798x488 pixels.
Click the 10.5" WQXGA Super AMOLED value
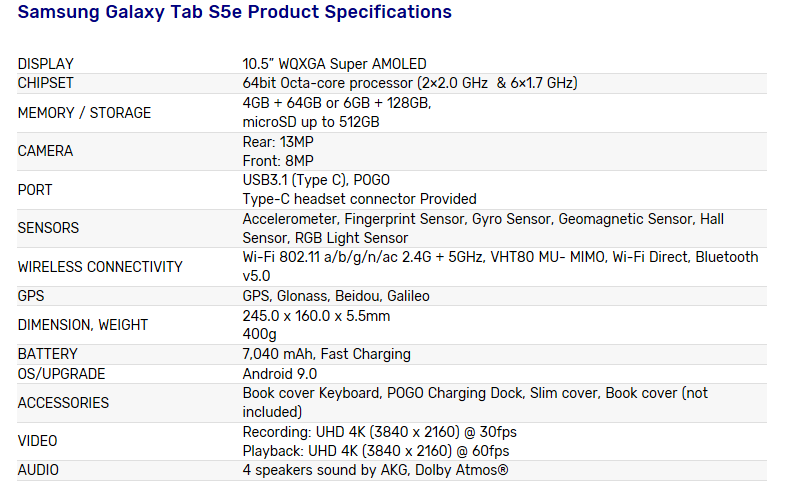(334, 64)
